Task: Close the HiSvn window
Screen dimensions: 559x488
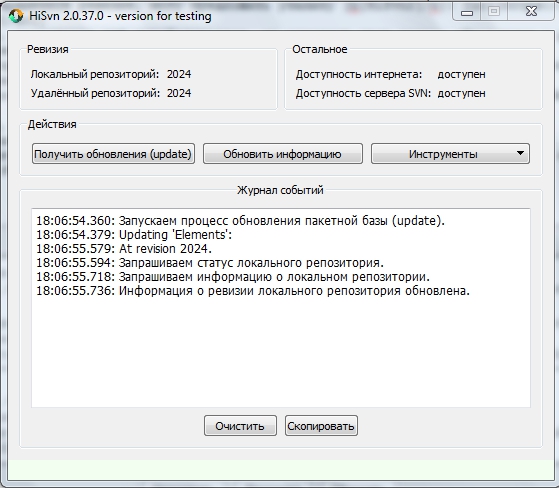Action: tap(531, 12)
